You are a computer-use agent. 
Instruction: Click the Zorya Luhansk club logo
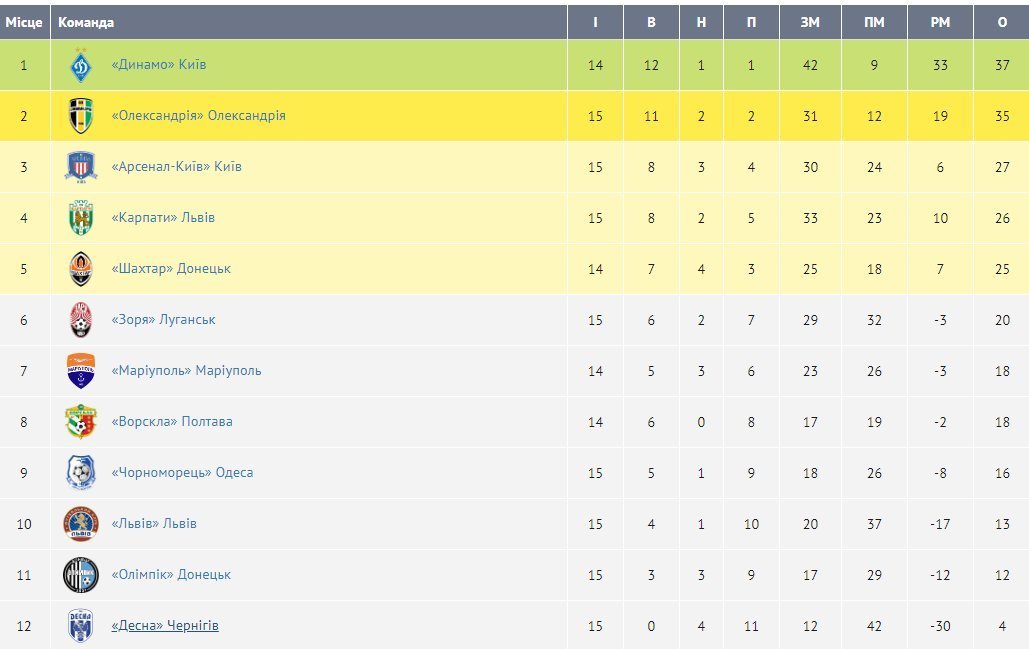pos(81,320)
